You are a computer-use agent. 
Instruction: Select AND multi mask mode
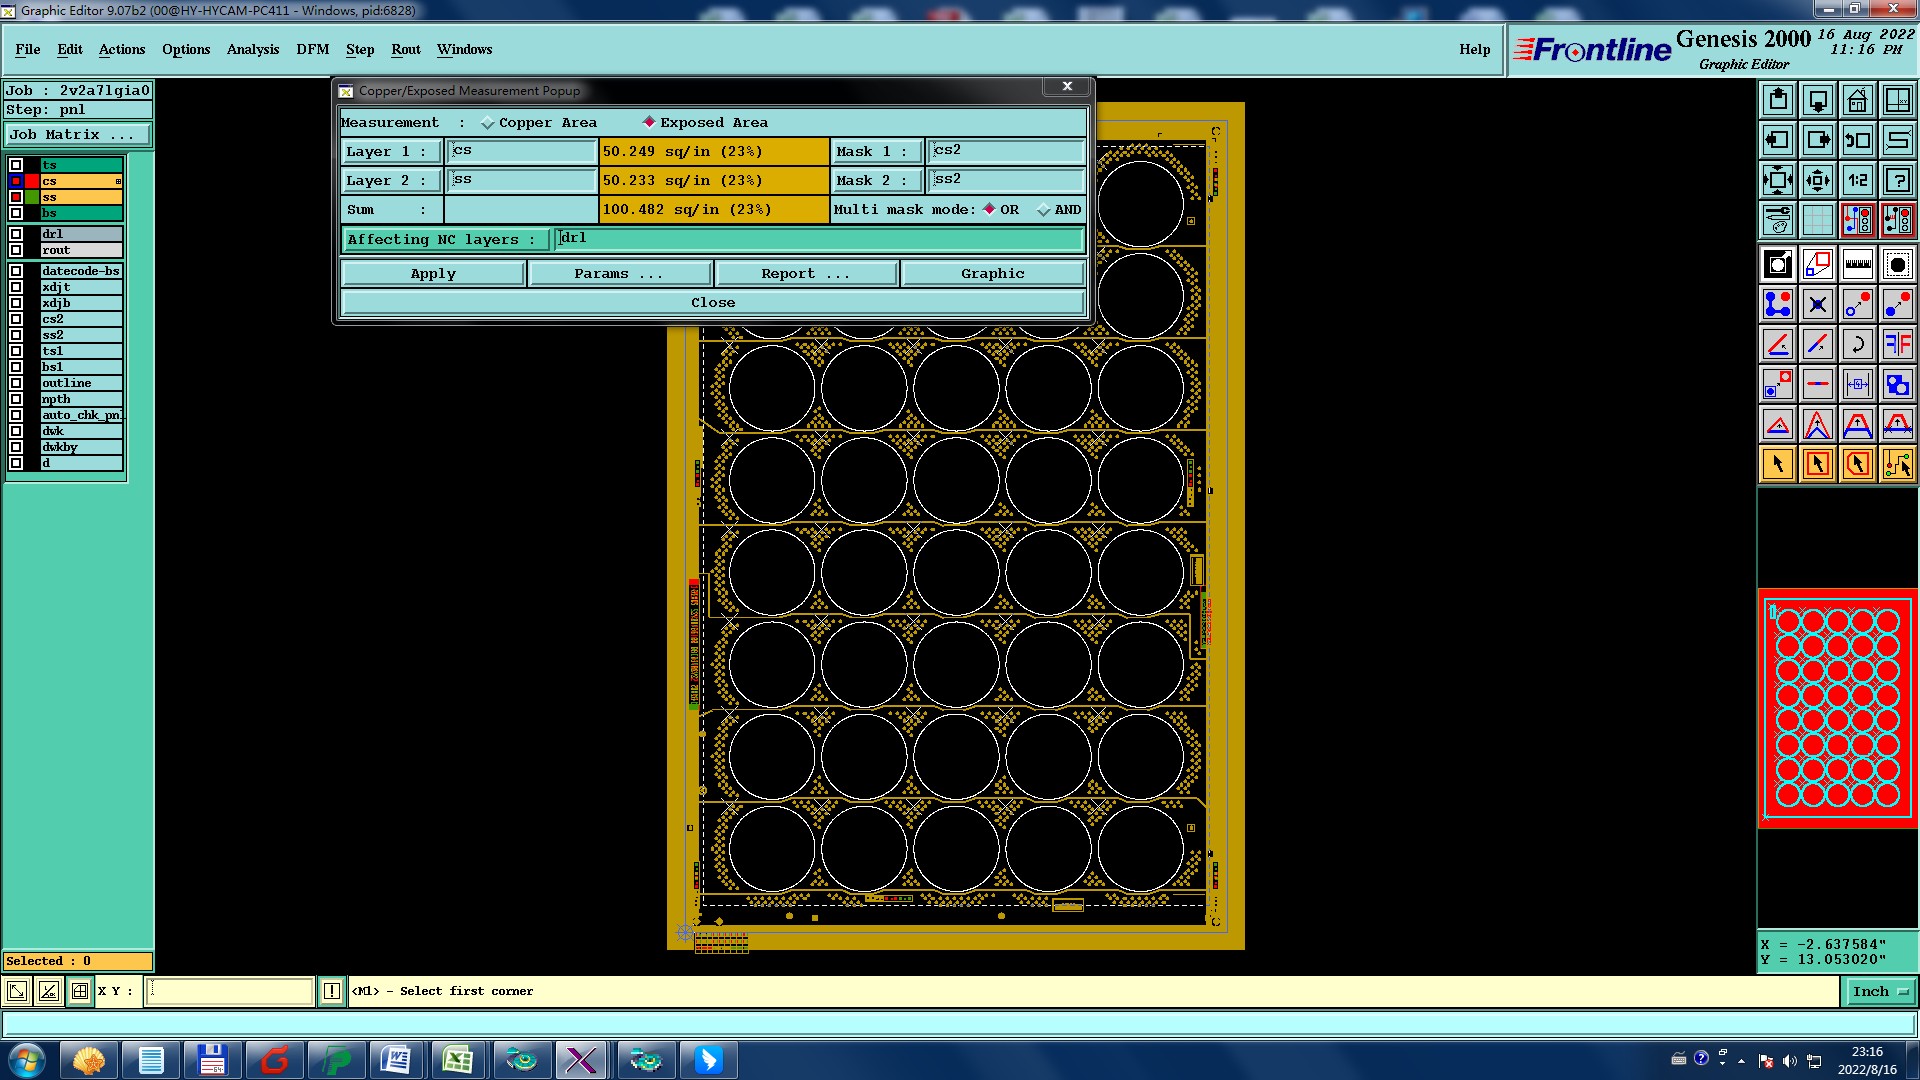(1044, 210)
